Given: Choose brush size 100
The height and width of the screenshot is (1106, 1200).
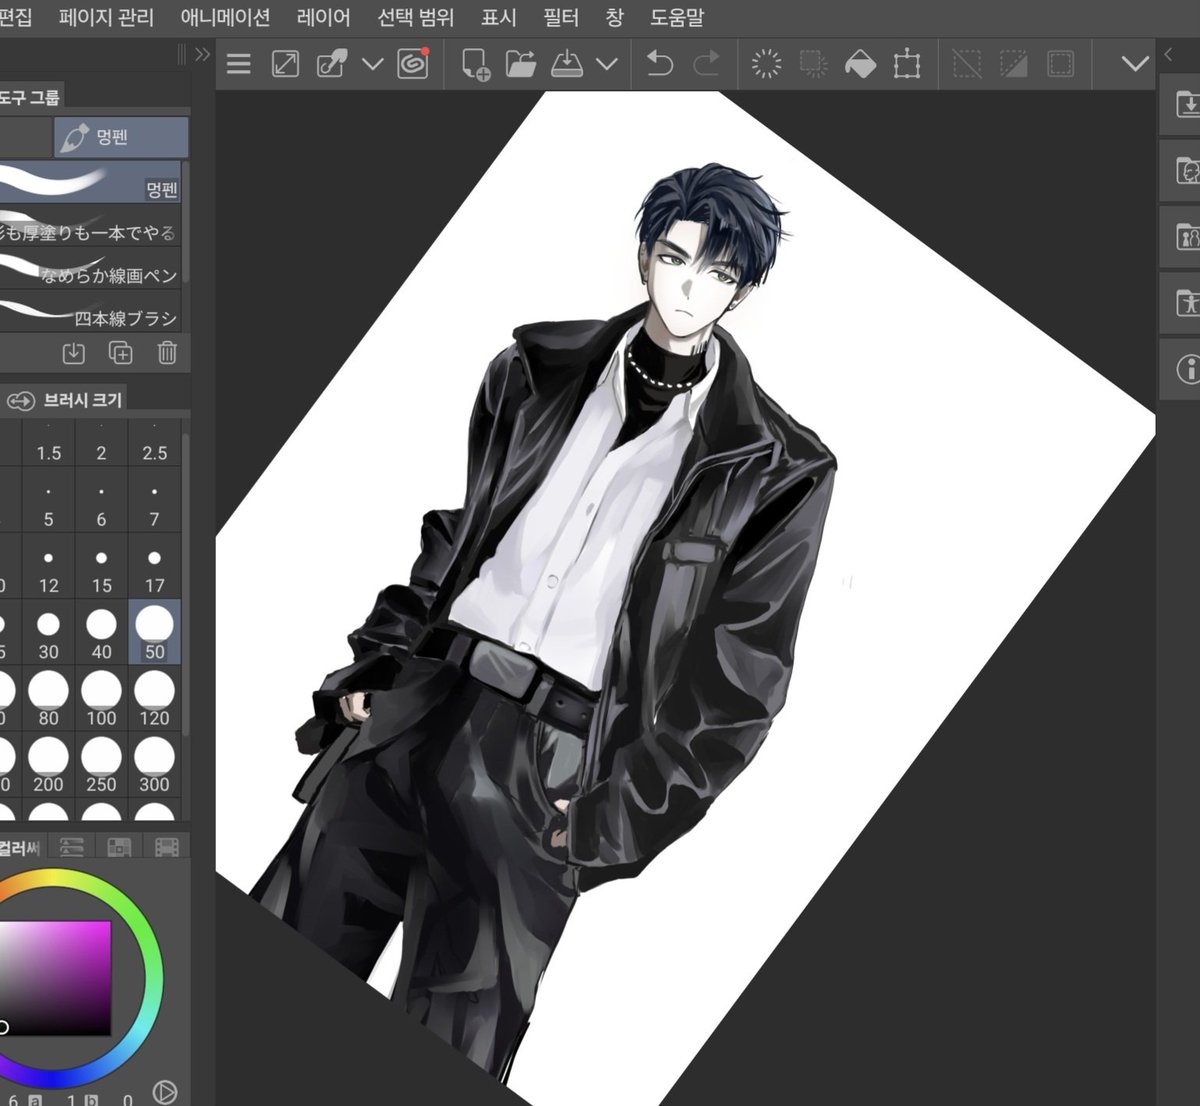Looking at the screenshot, I should point(101,699).
